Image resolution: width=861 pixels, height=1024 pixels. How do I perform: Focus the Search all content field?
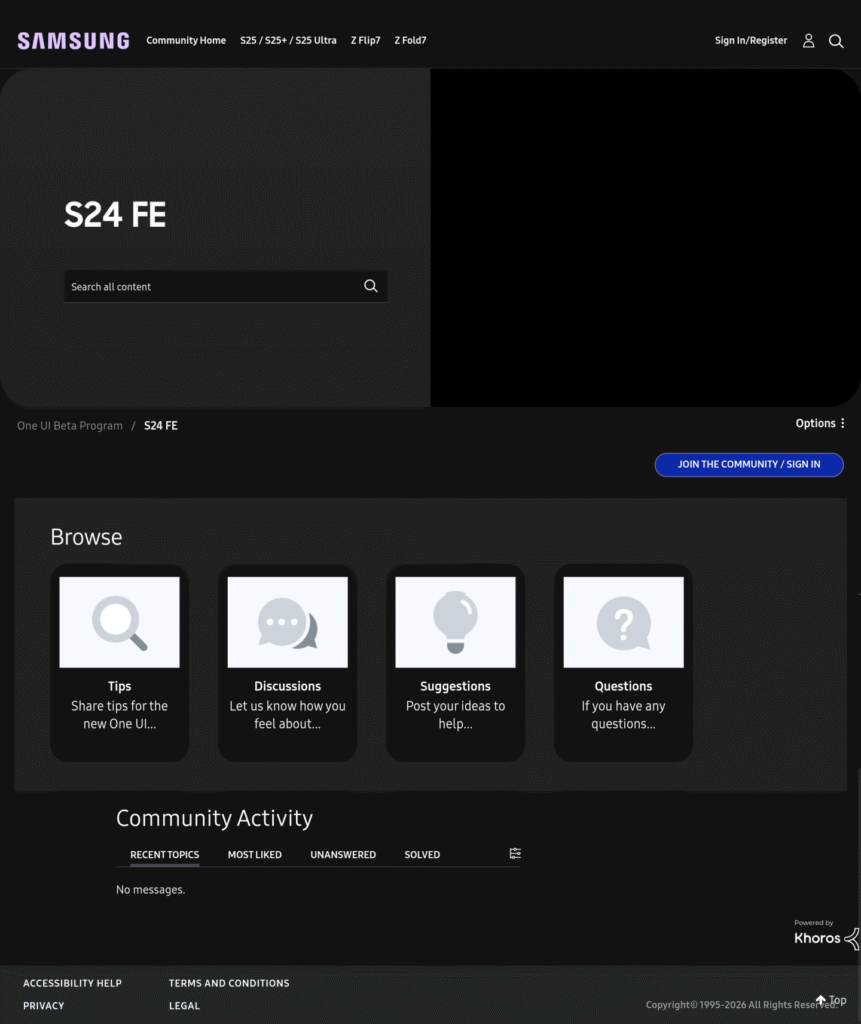(210, 287)
